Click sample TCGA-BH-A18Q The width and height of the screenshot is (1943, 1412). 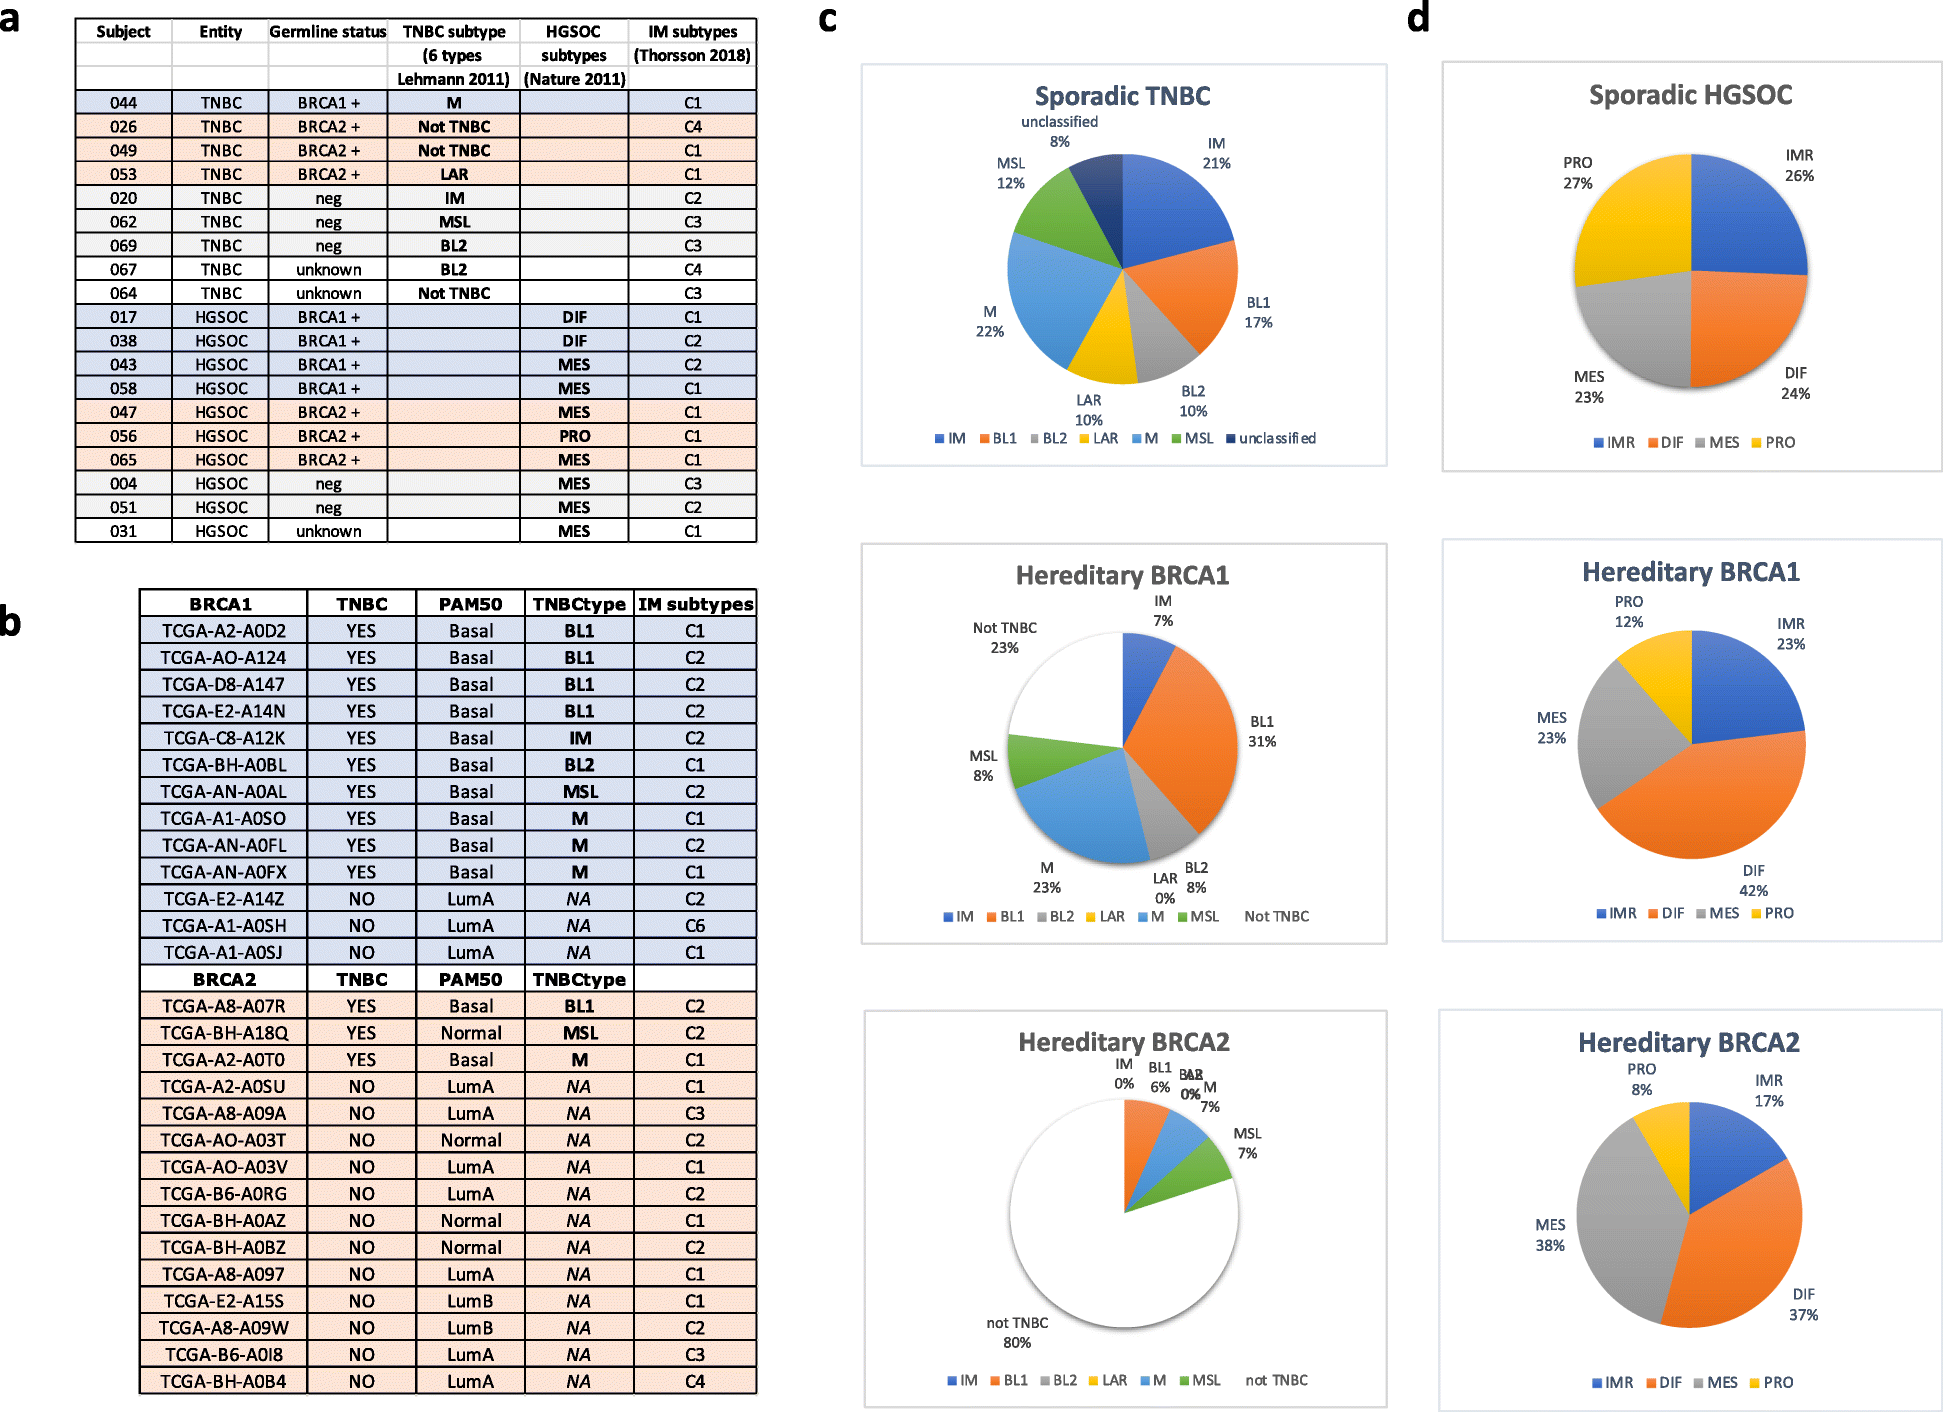(x=223, y=1033)
